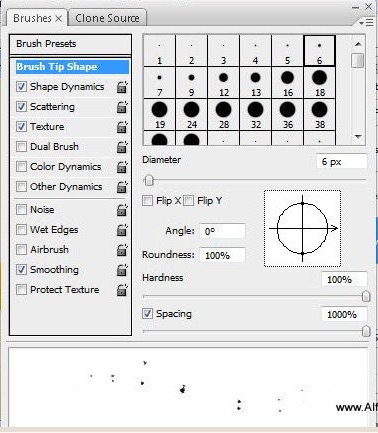Image resolution: width=378 pixels, height=433 pixels.
Task: Toggle the lock icon beside Scattering
Action: (122, 107)
